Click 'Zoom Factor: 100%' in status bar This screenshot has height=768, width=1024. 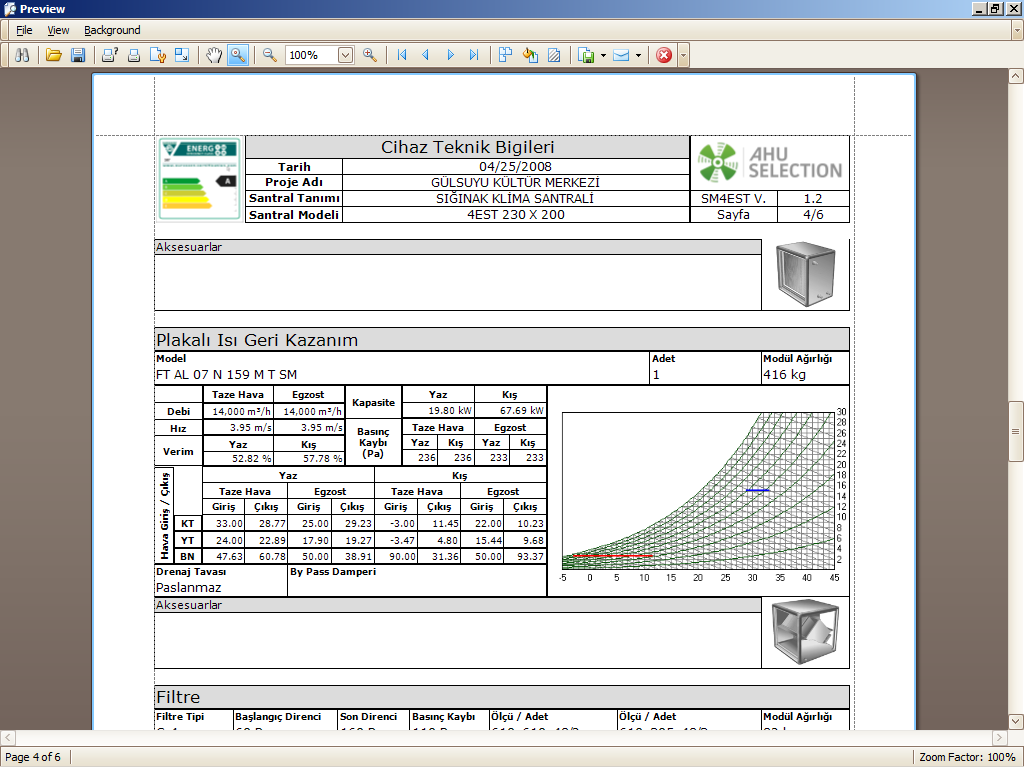967,757
